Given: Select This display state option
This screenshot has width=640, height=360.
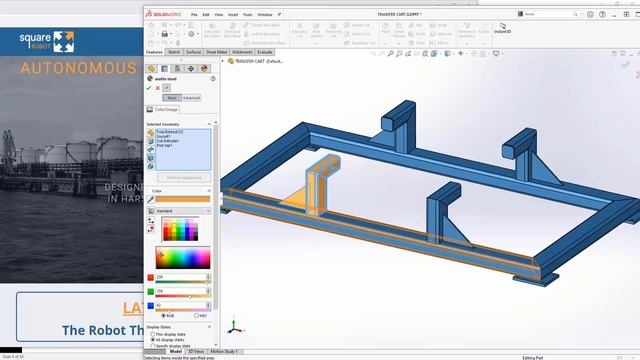Looking at the screenshot, I should pos(153,334).
